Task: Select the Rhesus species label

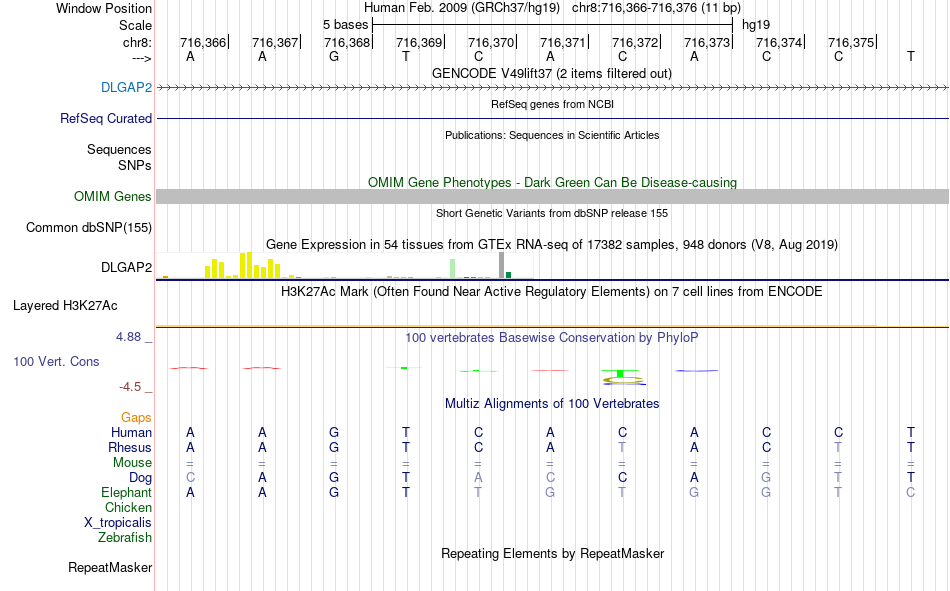Action: click(x=130, y=447)
